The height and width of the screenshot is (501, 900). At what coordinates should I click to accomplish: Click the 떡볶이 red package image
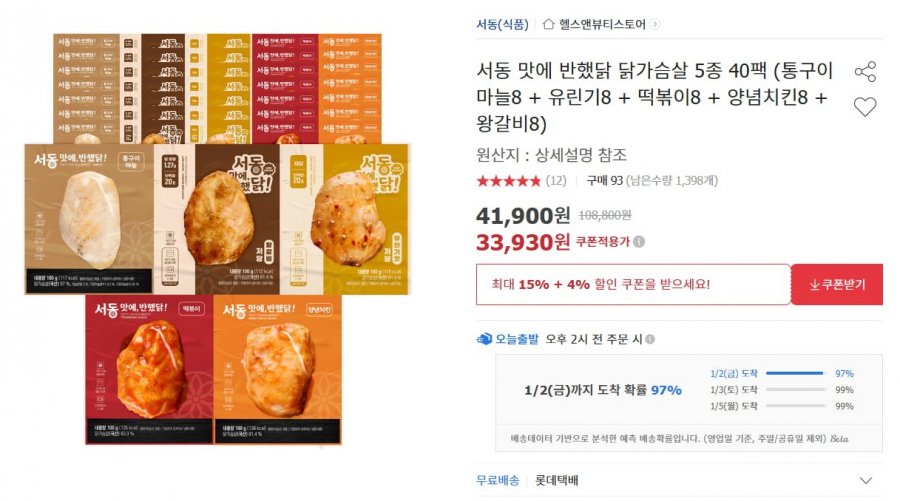pyautogui.click(x=149, y=370)
